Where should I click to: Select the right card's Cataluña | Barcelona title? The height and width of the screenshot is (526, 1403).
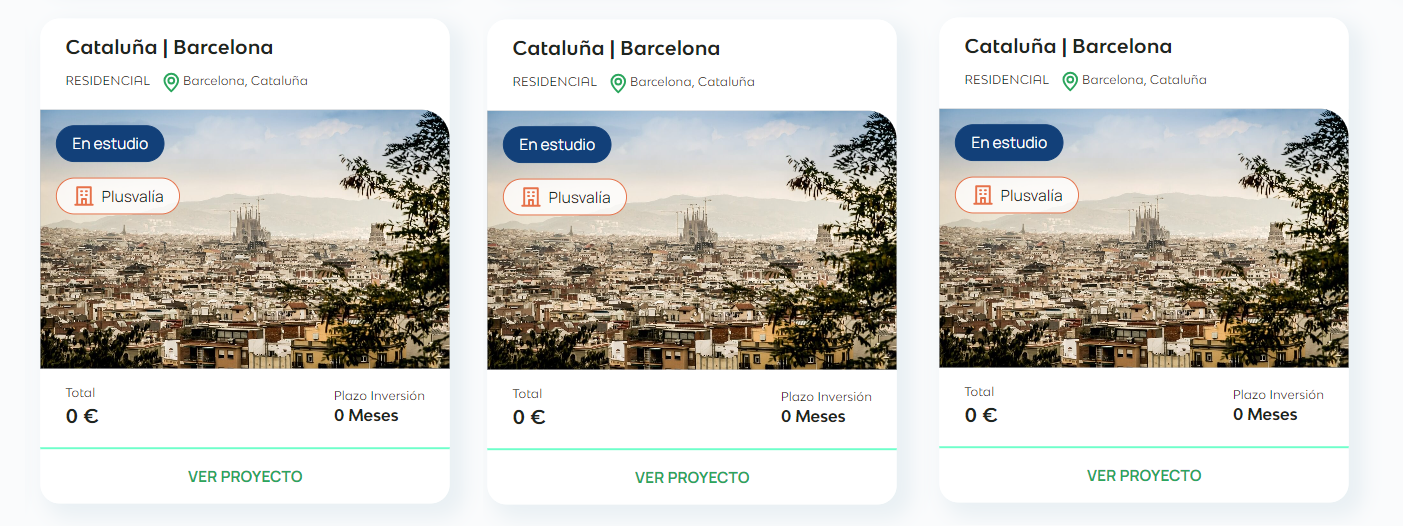click(1068, 46)
